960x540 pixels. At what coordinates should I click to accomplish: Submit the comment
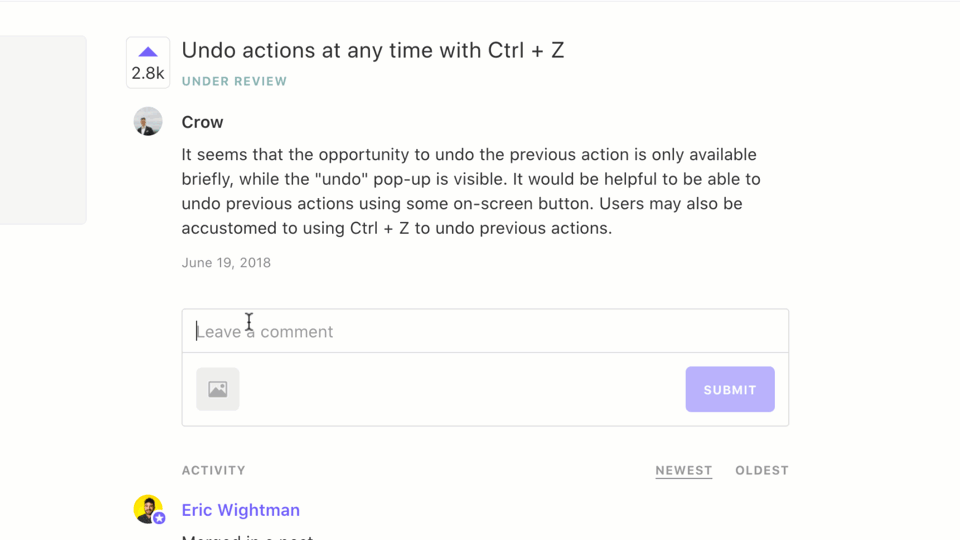(x=729, y=389)
